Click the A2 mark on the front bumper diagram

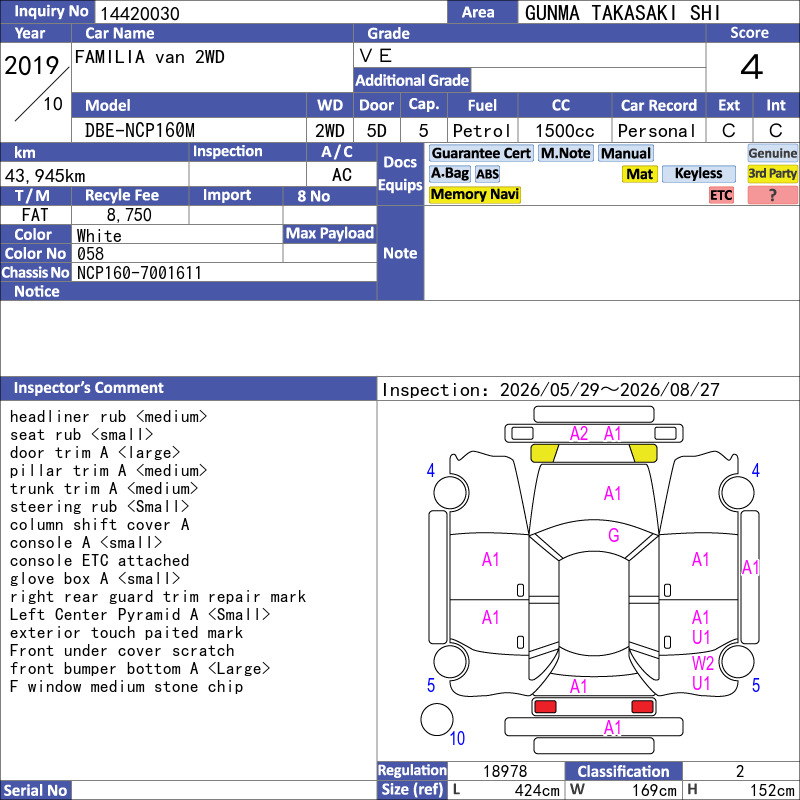579,434
